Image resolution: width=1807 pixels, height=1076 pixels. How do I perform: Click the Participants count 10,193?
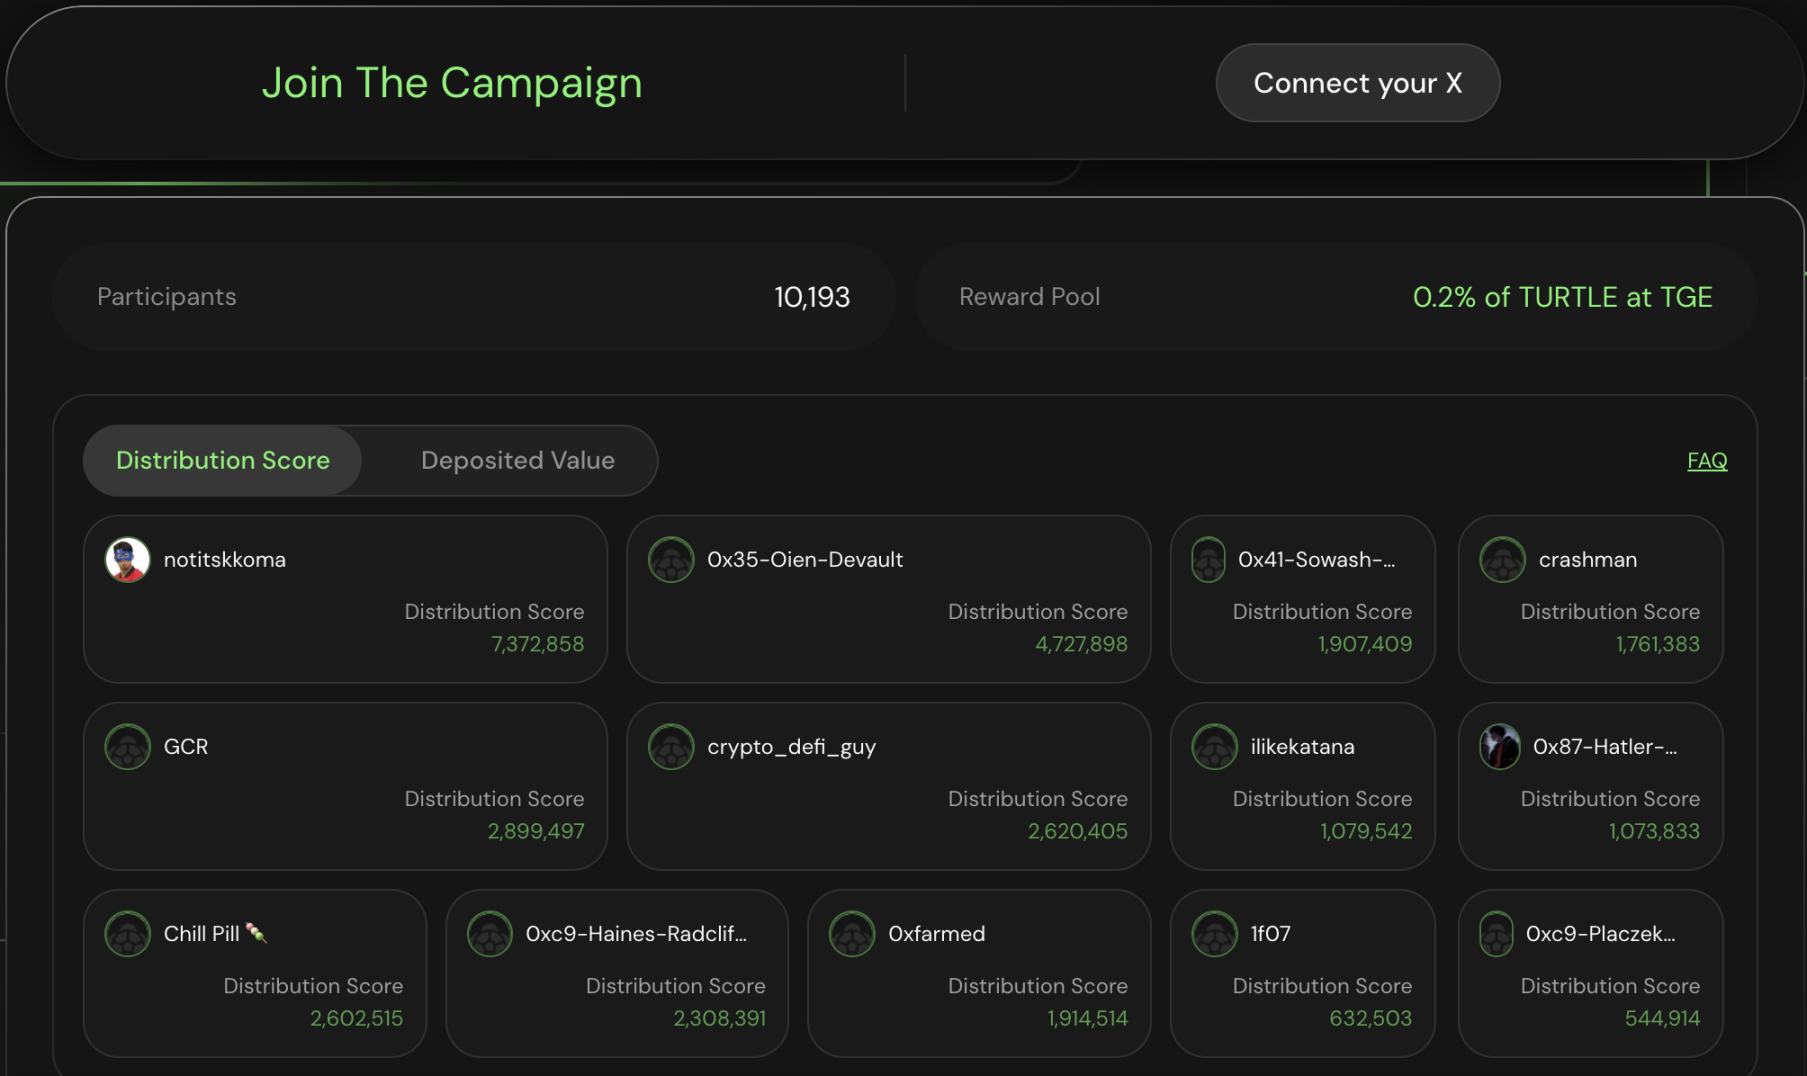811,297
